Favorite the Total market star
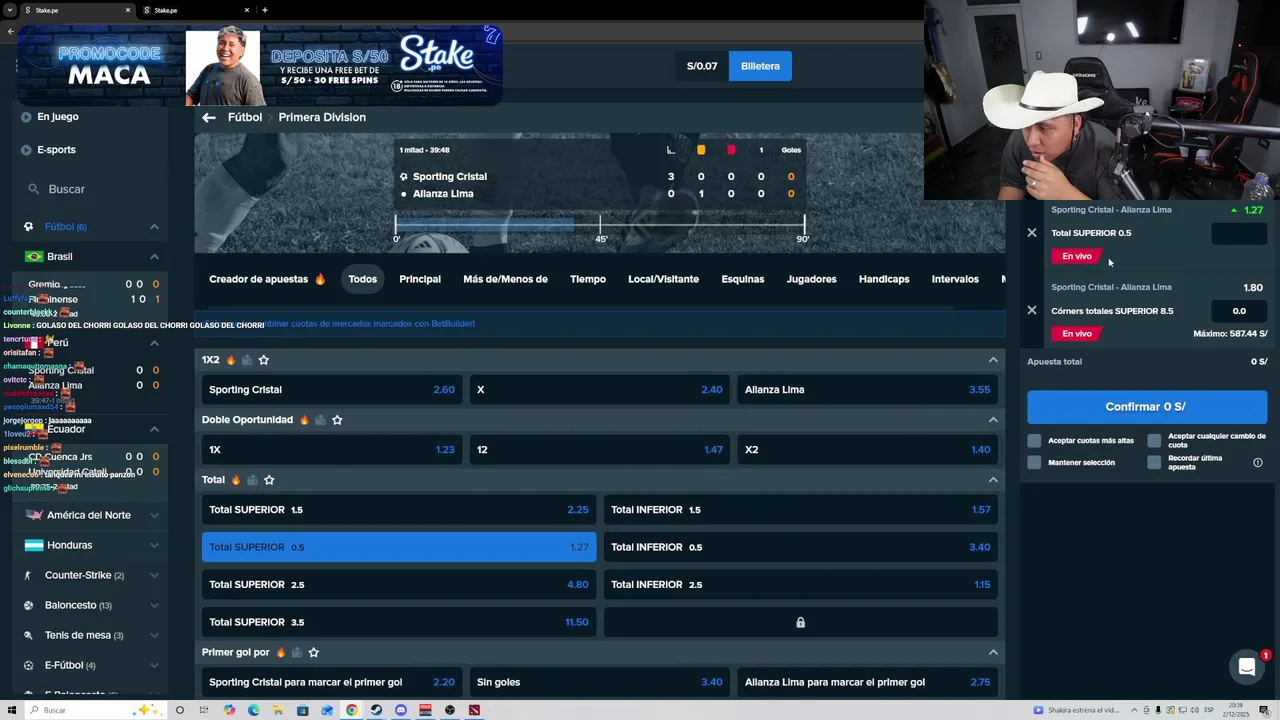The width and height of the screenshot is (1280, 720). [269, 480]
